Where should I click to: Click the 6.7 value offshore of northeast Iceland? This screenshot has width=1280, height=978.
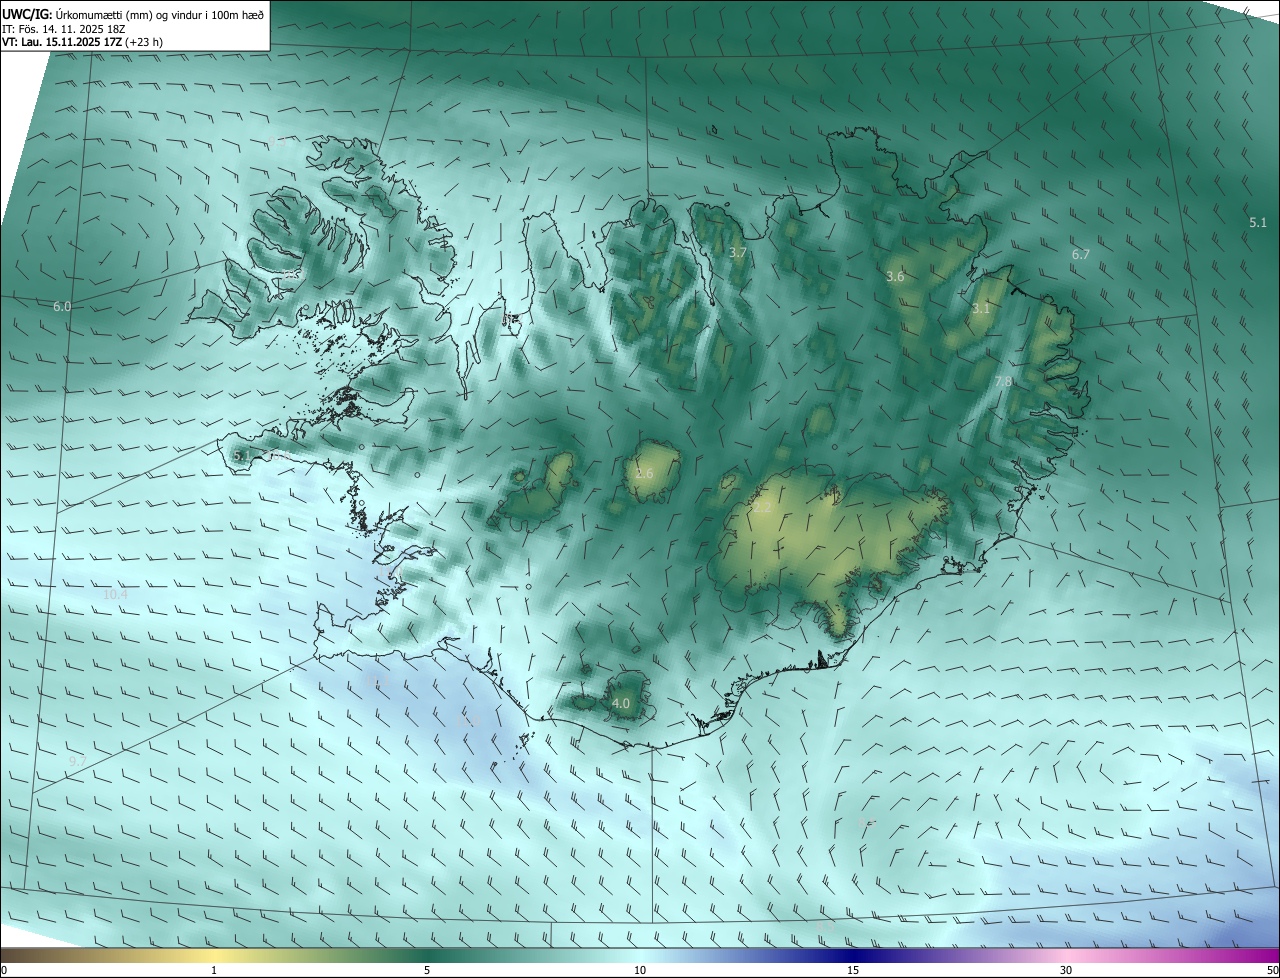point(1081,255)
